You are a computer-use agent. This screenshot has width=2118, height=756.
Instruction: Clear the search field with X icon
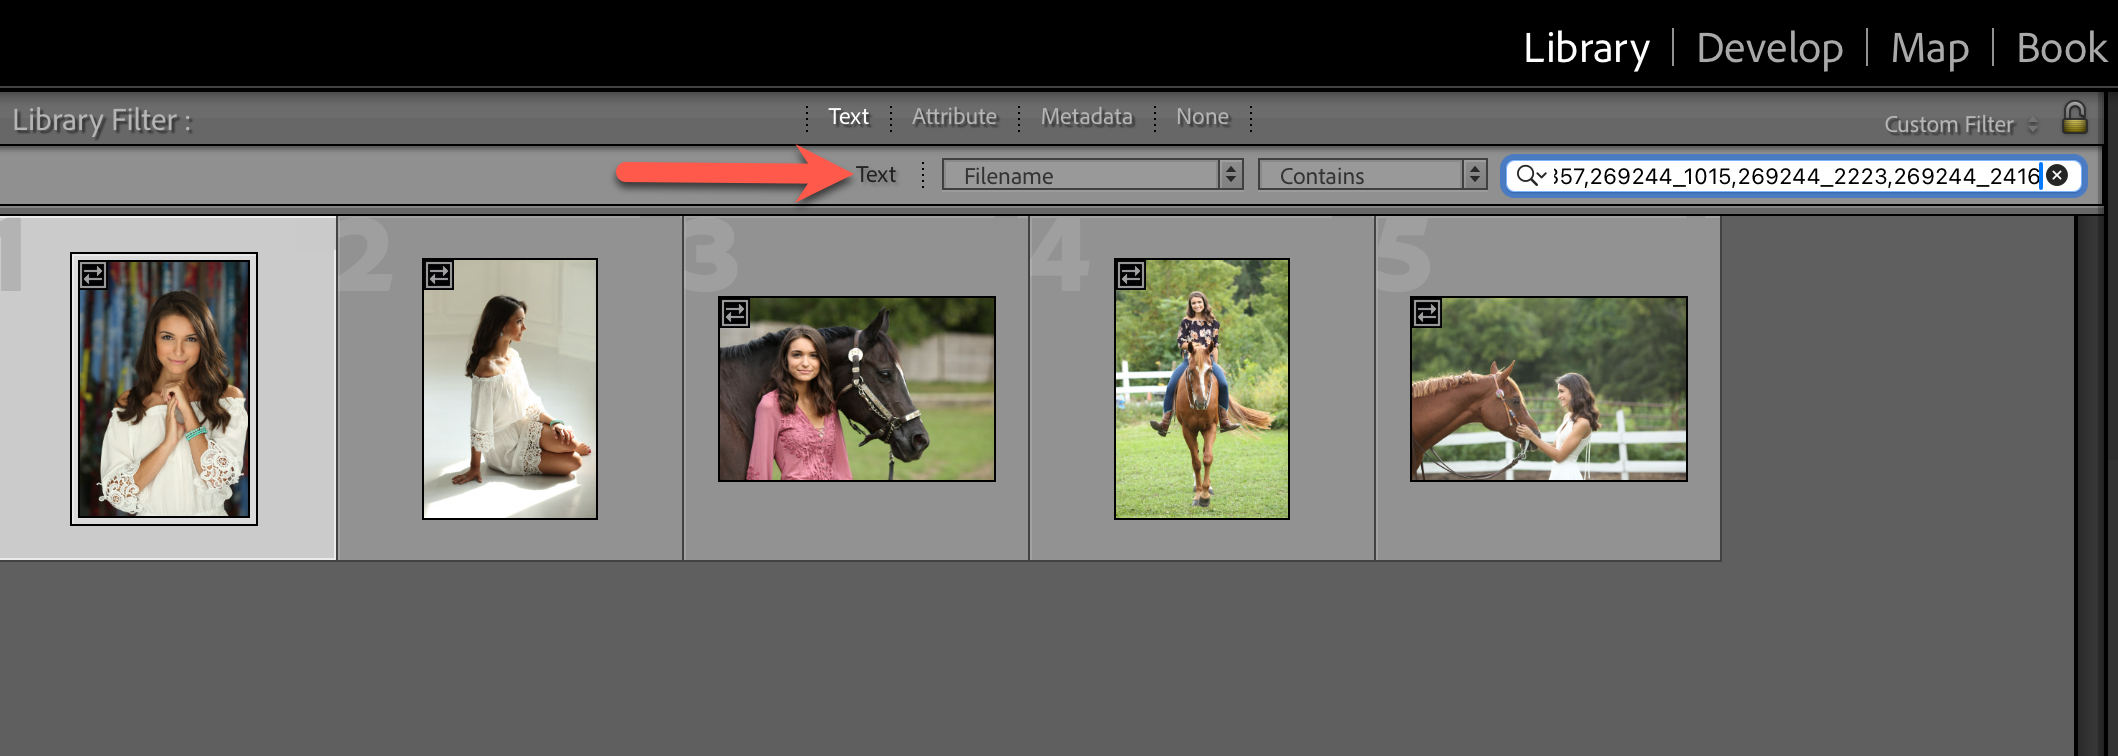click(x=2057, y=176)
